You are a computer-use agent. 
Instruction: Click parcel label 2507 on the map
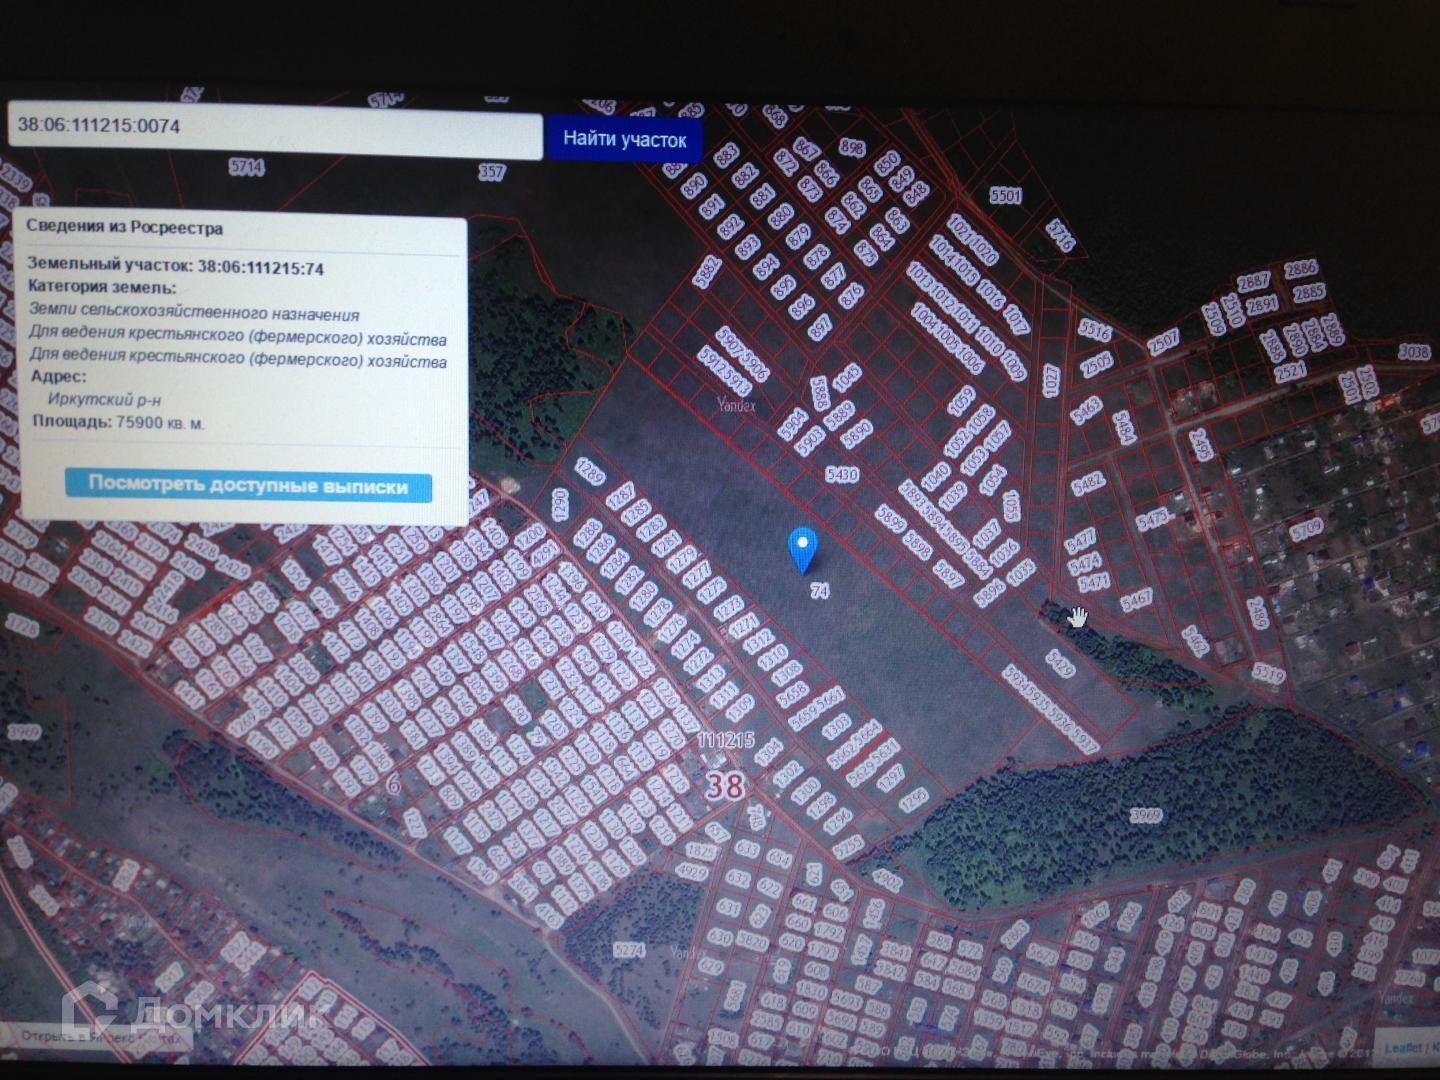1163,342
